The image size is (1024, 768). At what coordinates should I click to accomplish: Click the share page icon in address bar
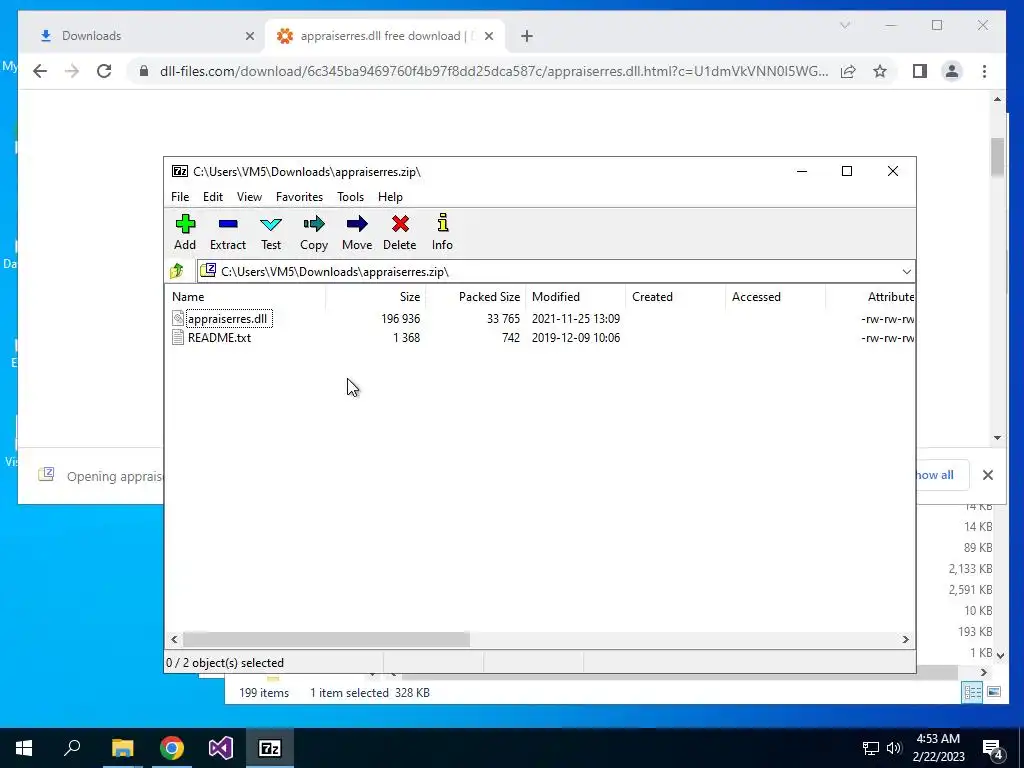pyautogui.click(x=848, y=71)
